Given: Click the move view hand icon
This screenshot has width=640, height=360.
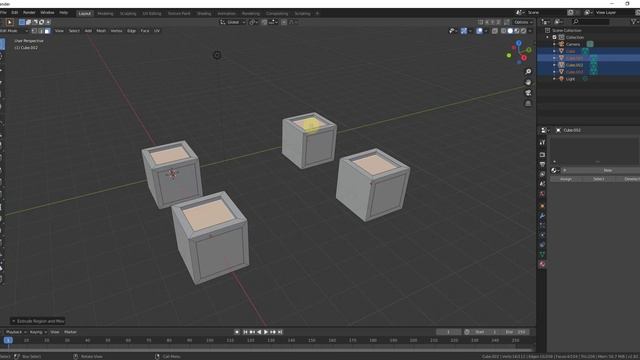Looking at the screenshot, I should tap(528, 82).
